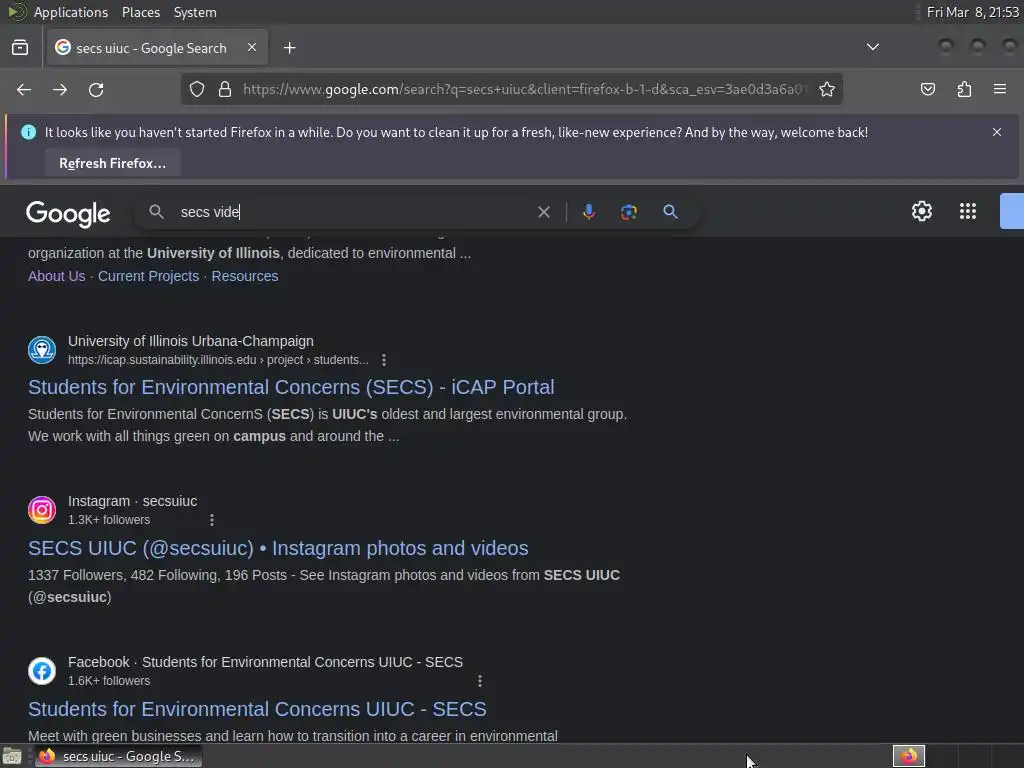Click the address bar URL
This screenshot has width=1024, height=768.
[x=525, y=89]
